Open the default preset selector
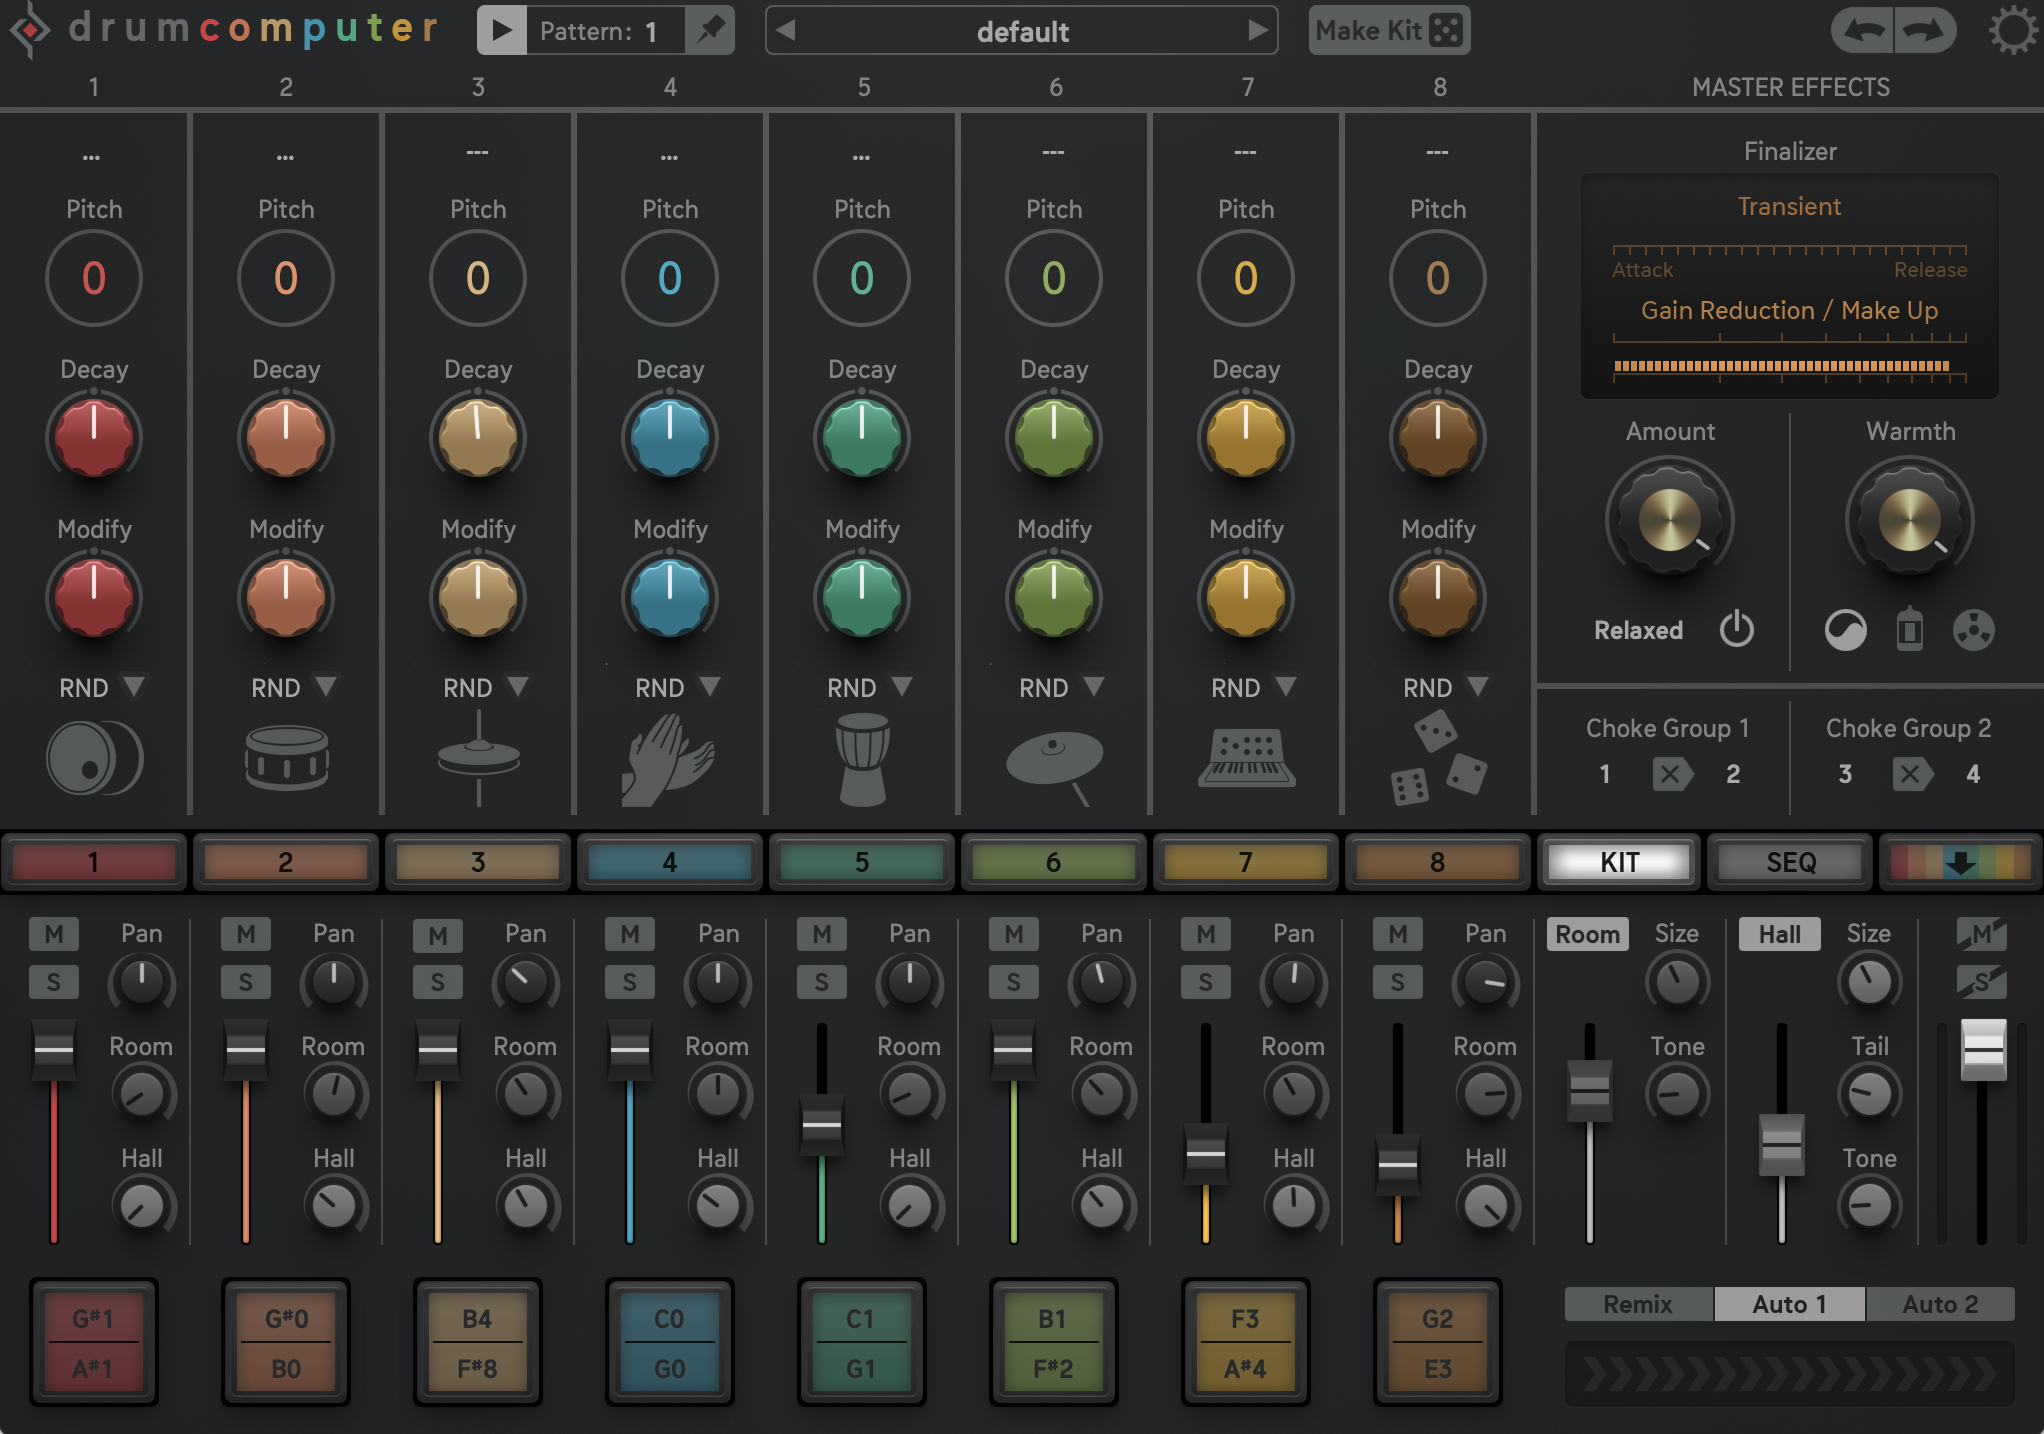Image resolution: width=2044 pixels, height=1434 pixels. click(1022, 30)
